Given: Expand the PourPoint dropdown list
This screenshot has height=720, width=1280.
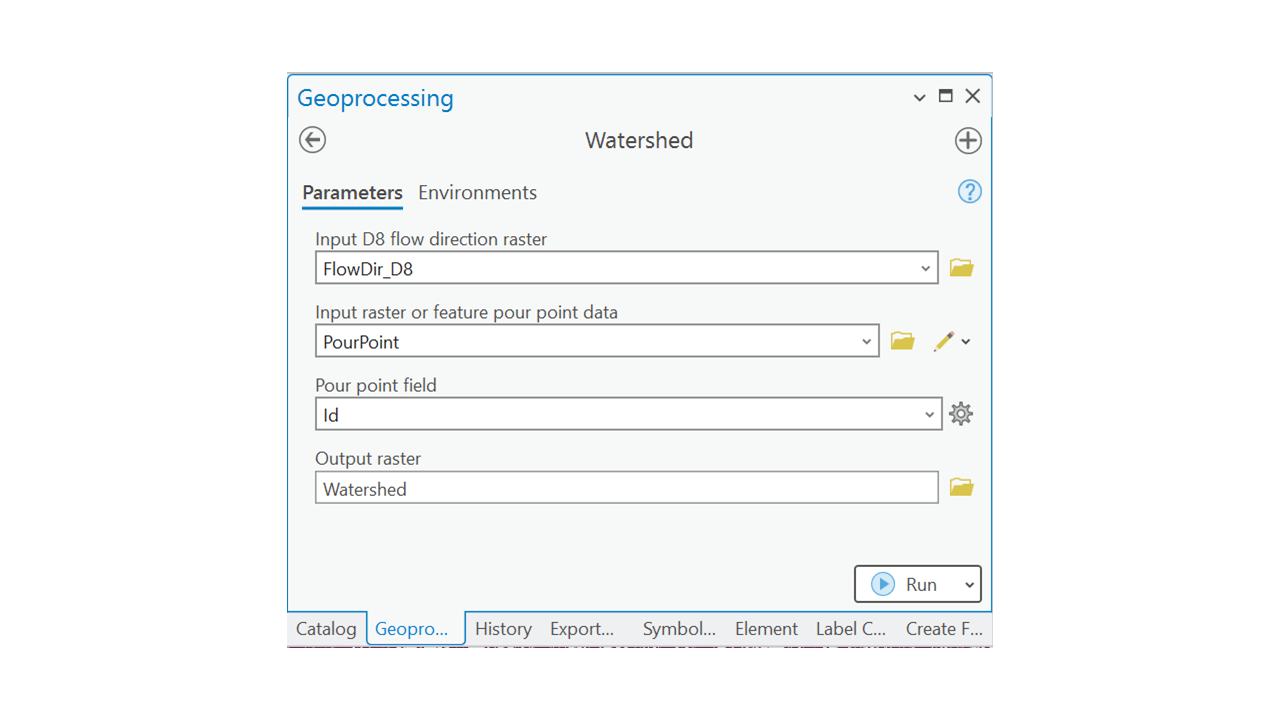Looking at the screenshot, I should (x=866, y=341).
